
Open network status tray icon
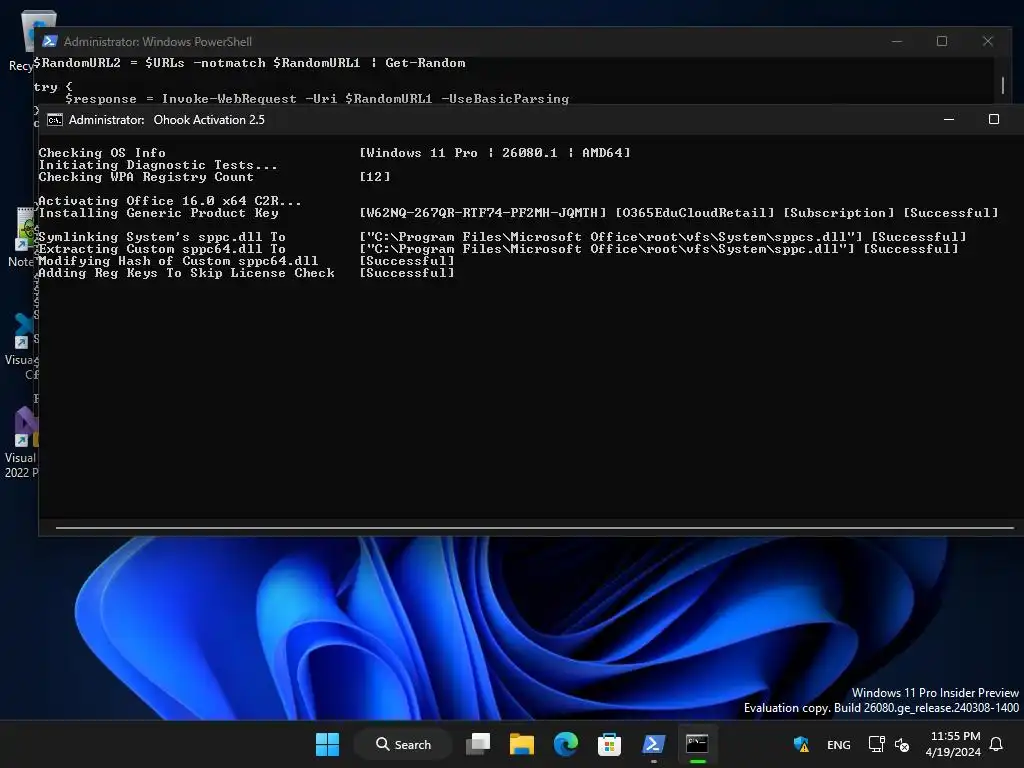pos(876,744)
